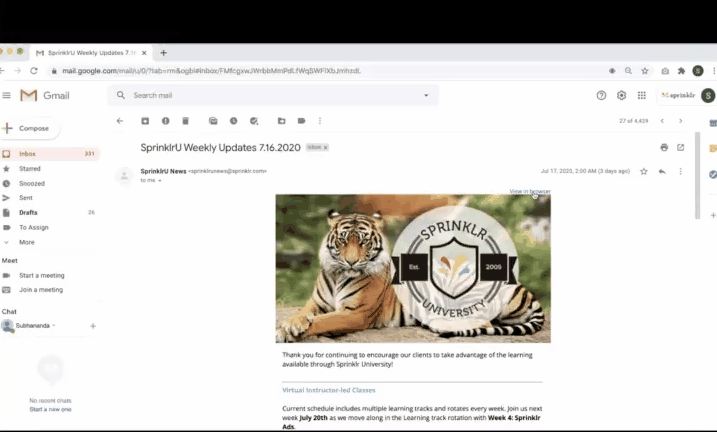Go to the newer email

[662, 121]
